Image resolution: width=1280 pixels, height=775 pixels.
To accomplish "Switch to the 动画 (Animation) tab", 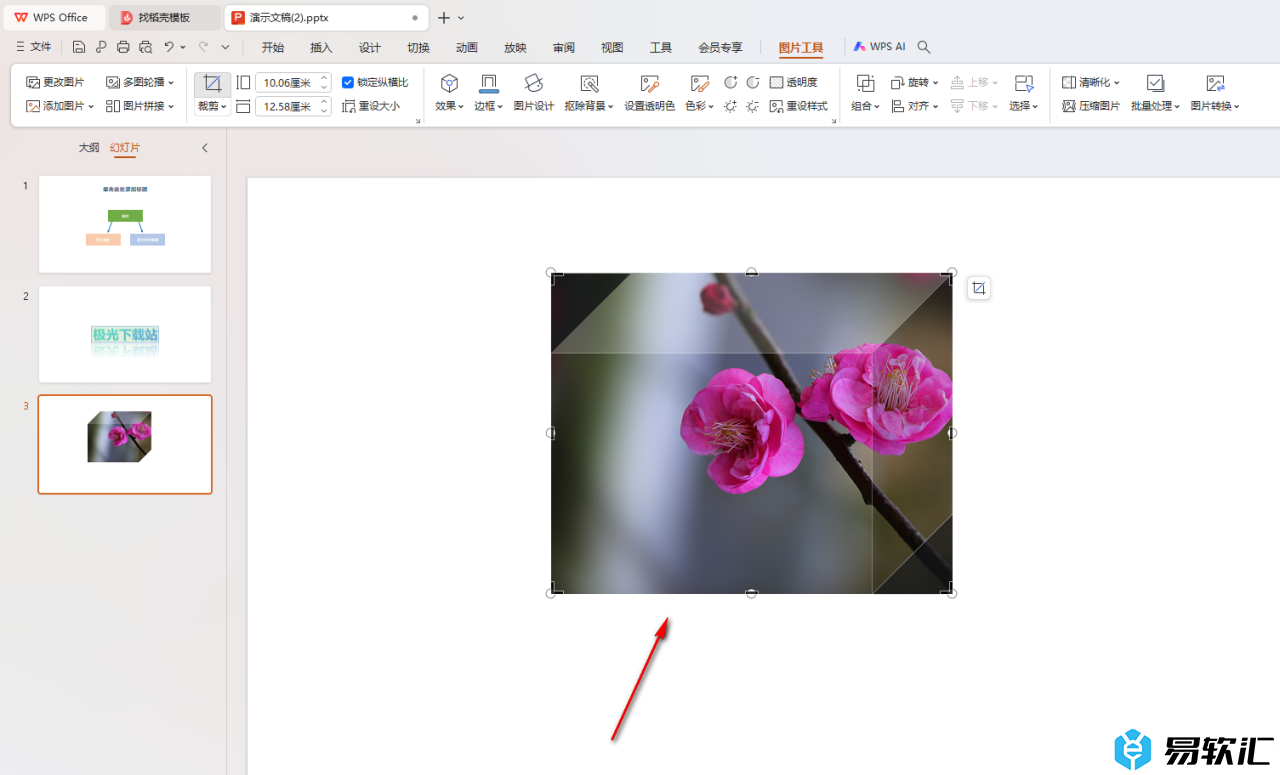I will pyautogui.click(x=467, y=47).
